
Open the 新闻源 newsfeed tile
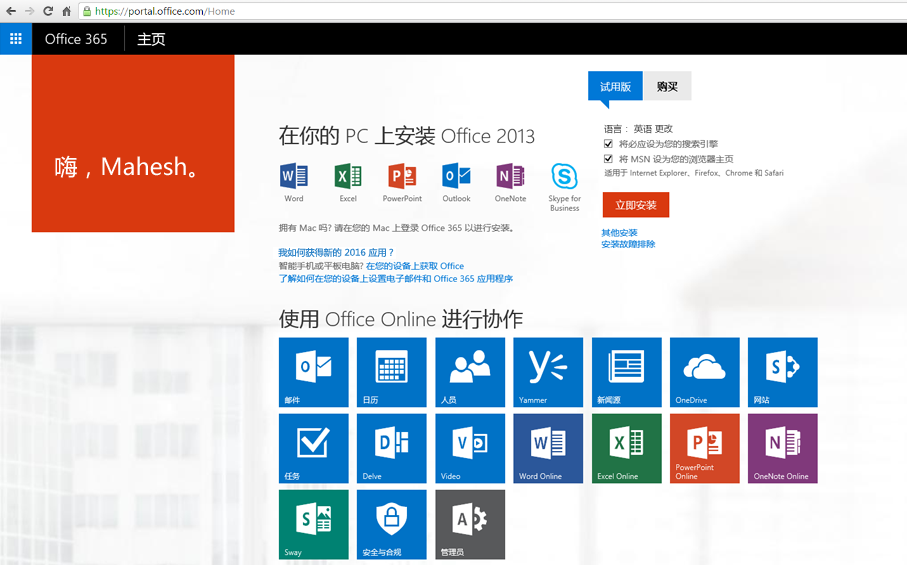click(x=626, y=372)
